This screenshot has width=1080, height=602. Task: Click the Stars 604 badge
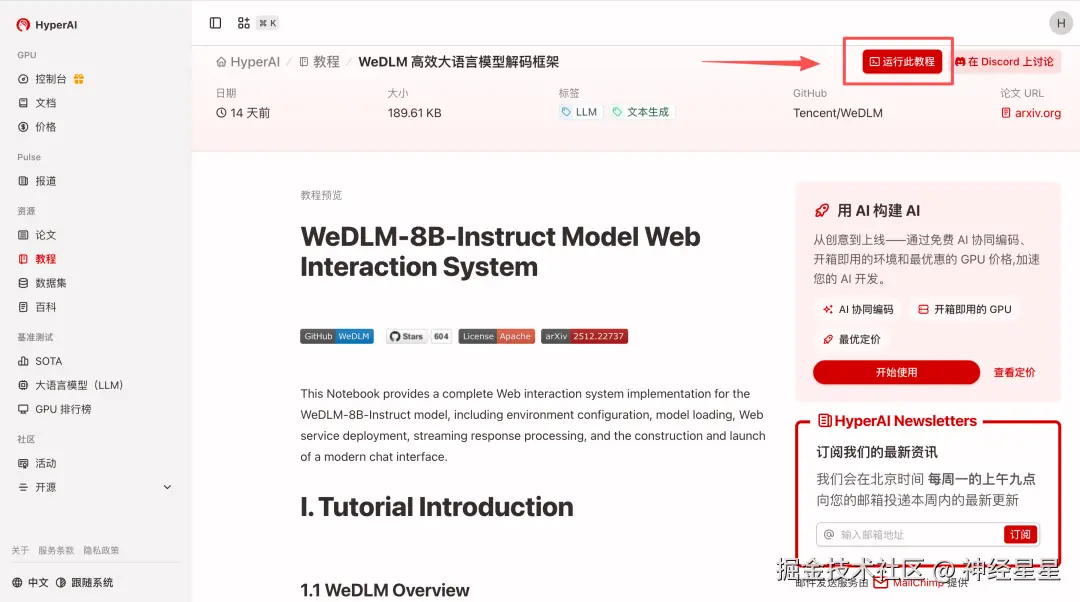click(419, 336)
